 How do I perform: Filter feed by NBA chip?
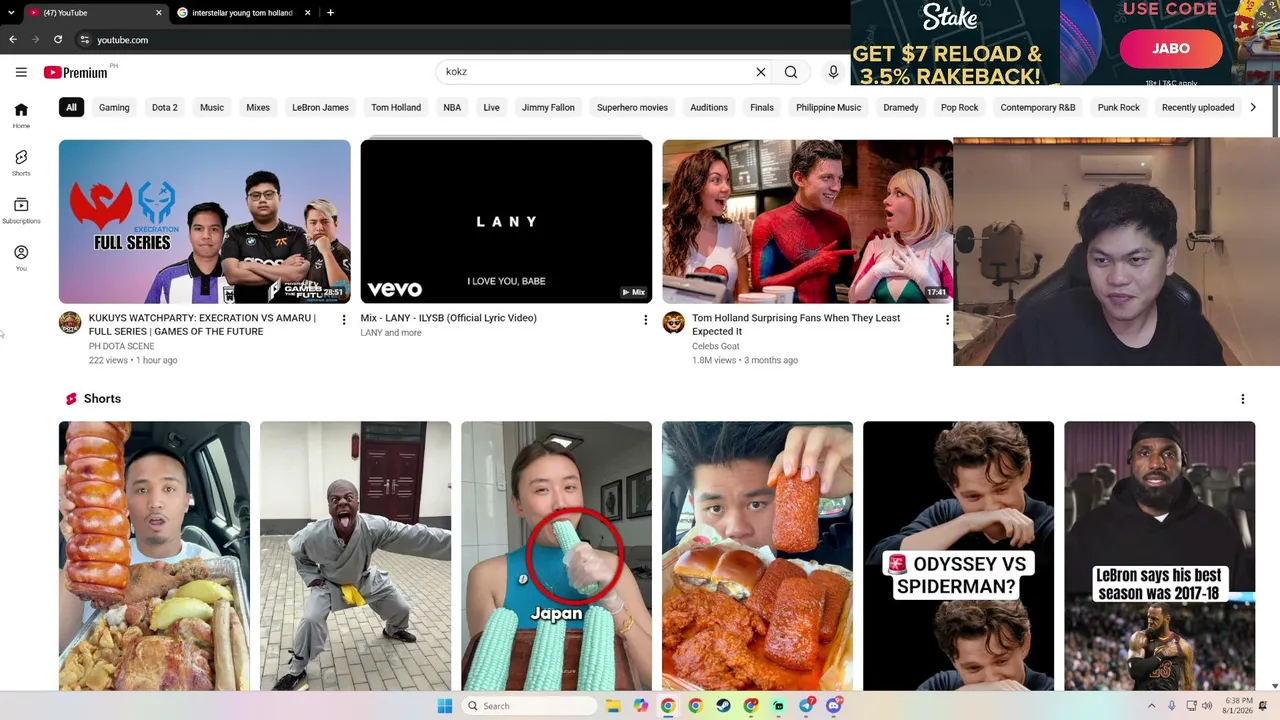(x=452, y=107)
